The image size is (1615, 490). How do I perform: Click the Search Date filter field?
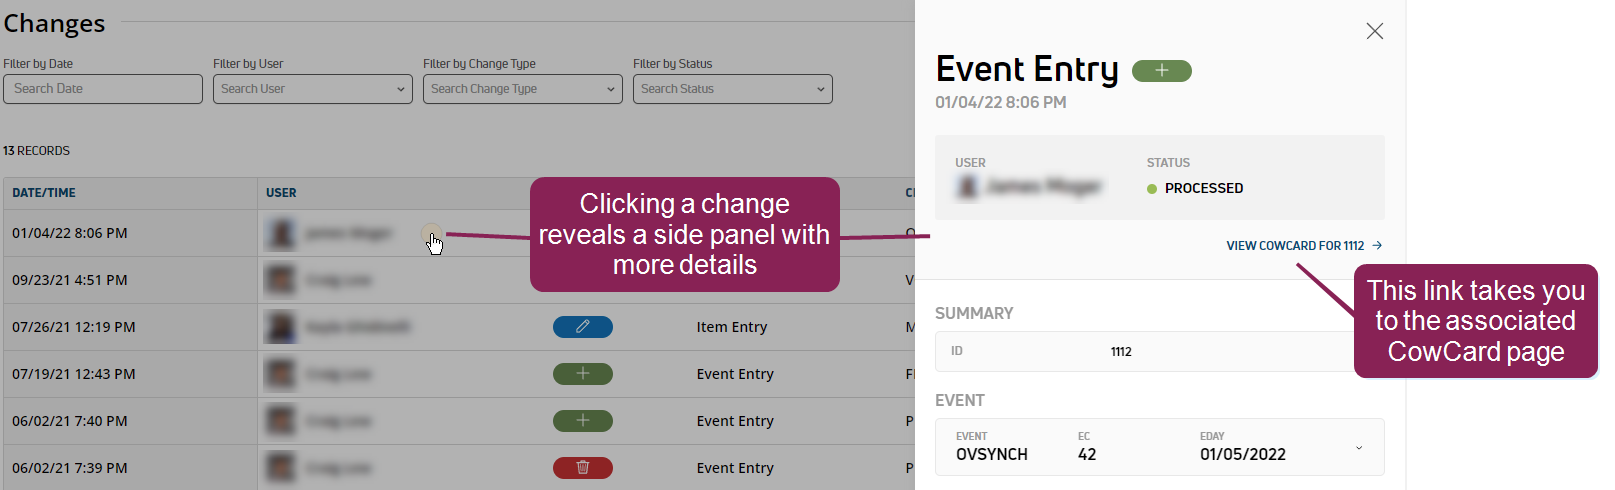point(103,89)
